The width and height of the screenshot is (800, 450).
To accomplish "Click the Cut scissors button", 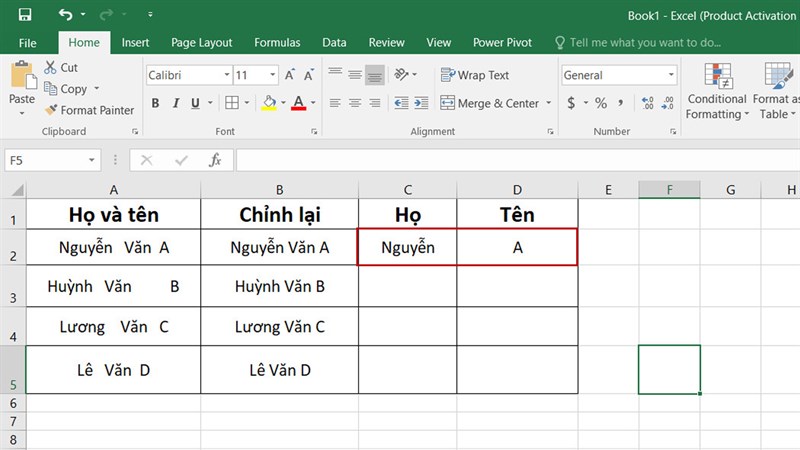I will (61, 67).
